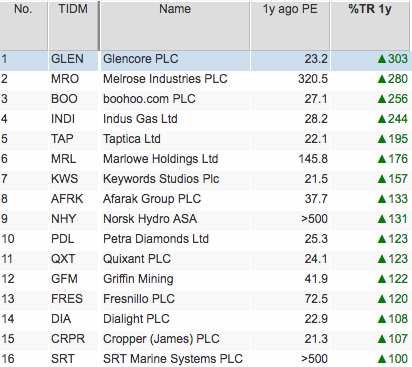Click the No. column header
The width and height of the screenshot is (412, 367).
(x=23, y=26)
